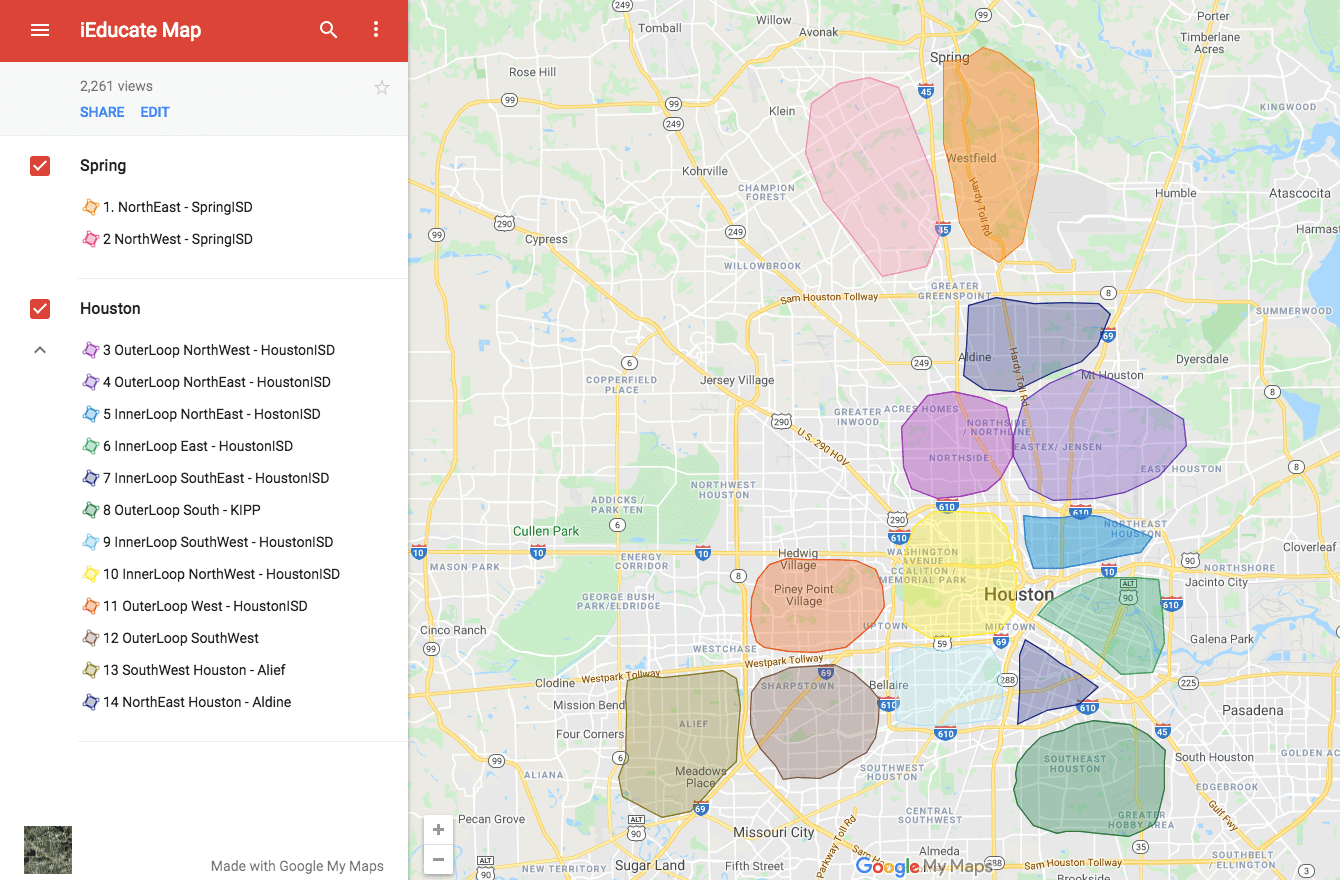Click the icon beside '14 NorthEast Houston - Aldine'

(x=90, y=702)
